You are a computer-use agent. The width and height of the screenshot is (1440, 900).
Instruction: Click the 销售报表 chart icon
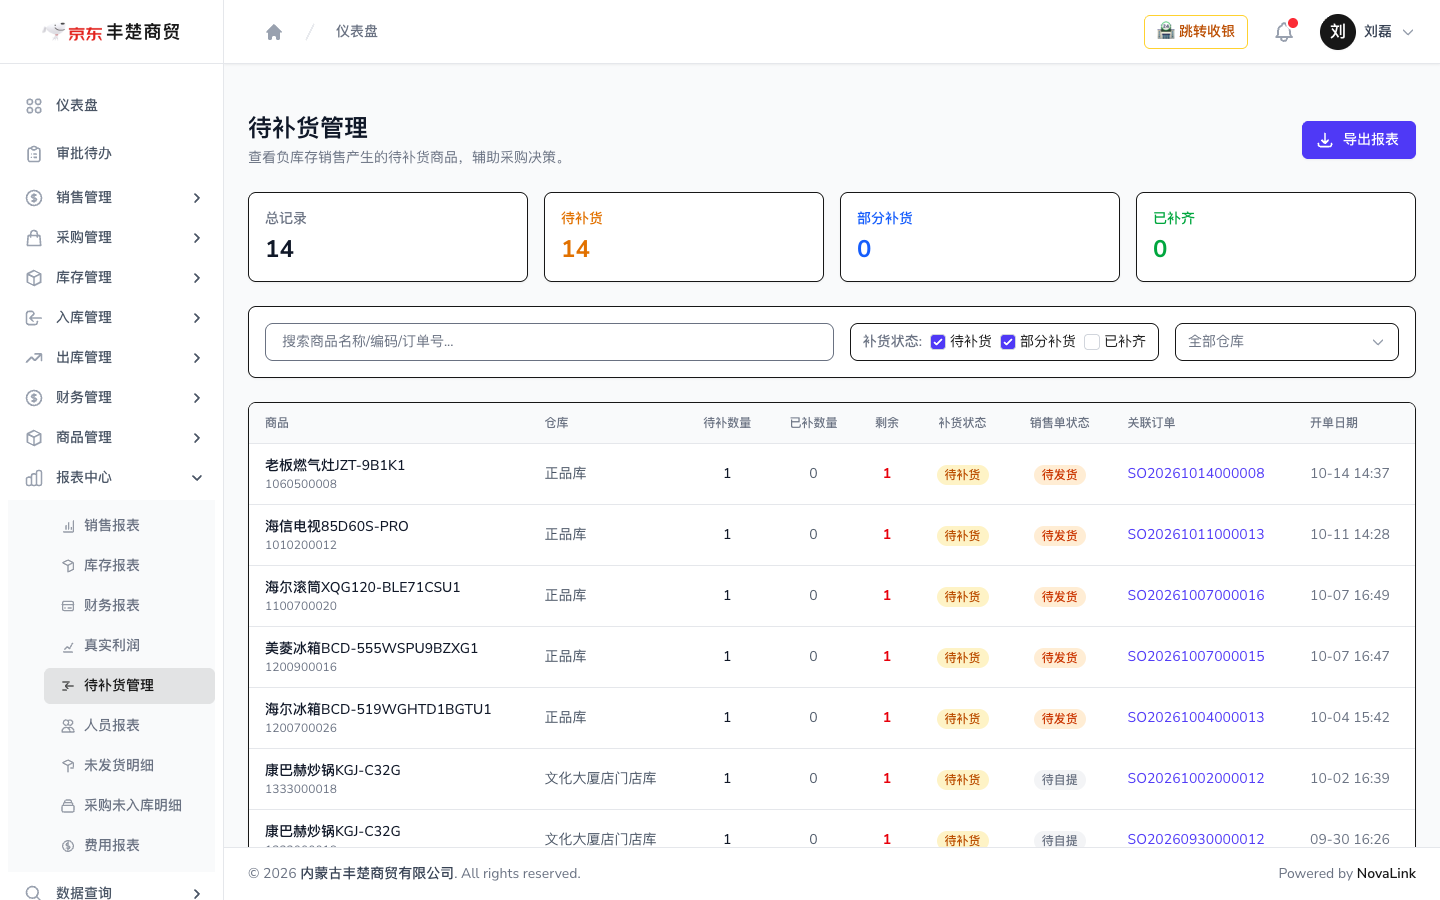[x=68, y=526]
